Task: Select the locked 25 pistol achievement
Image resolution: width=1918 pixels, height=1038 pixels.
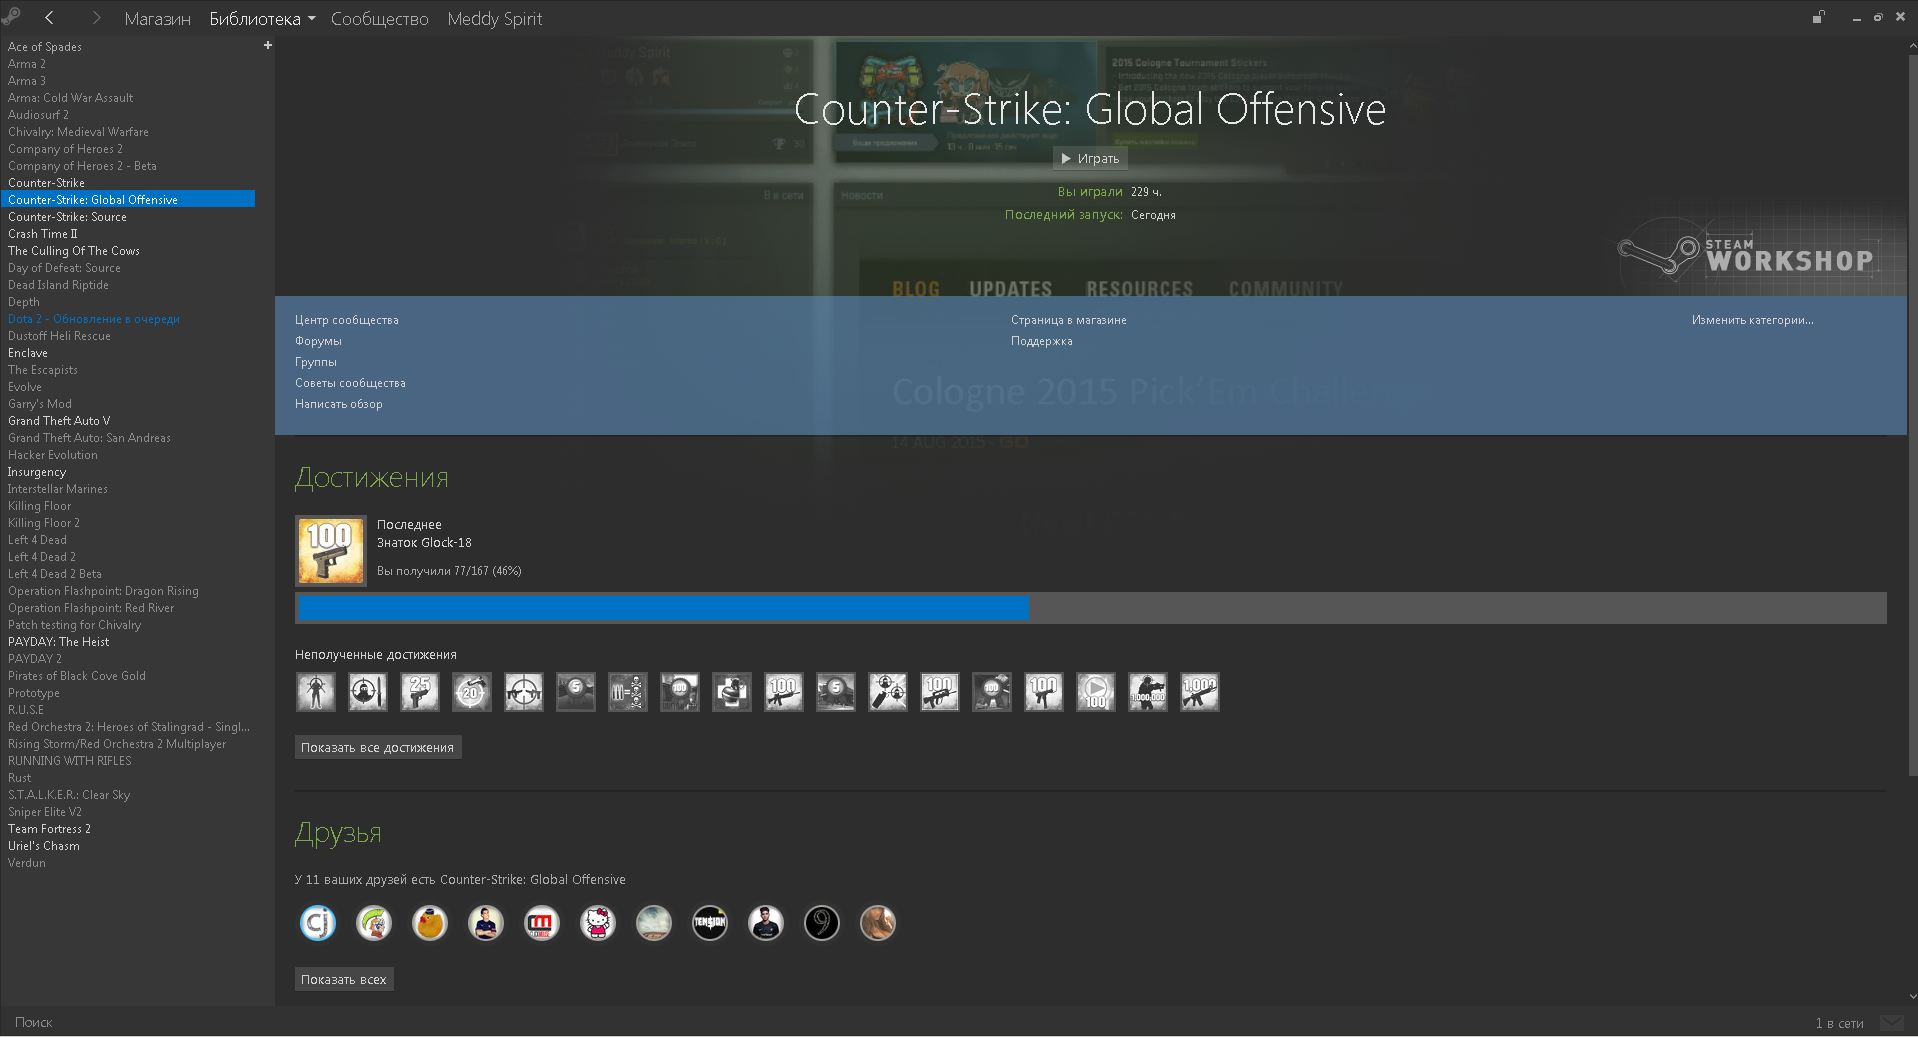Action: 420,692
